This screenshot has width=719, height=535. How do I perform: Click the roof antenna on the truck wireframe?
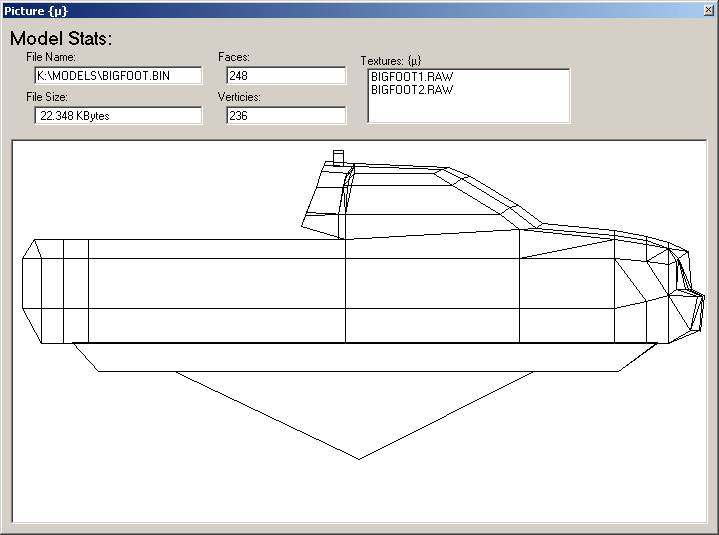click(x=338, y=157)
